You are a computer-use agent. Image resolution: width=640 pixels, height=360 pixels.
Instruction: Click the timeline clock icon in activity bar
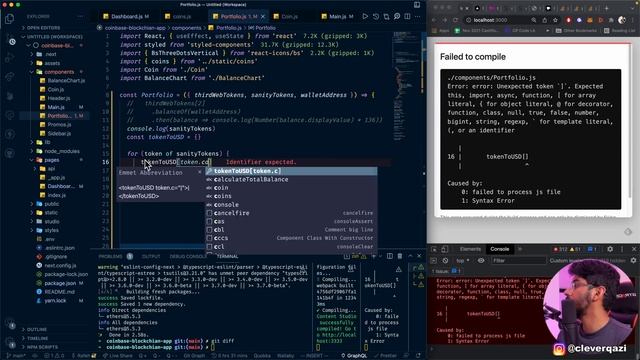[12, 42]
